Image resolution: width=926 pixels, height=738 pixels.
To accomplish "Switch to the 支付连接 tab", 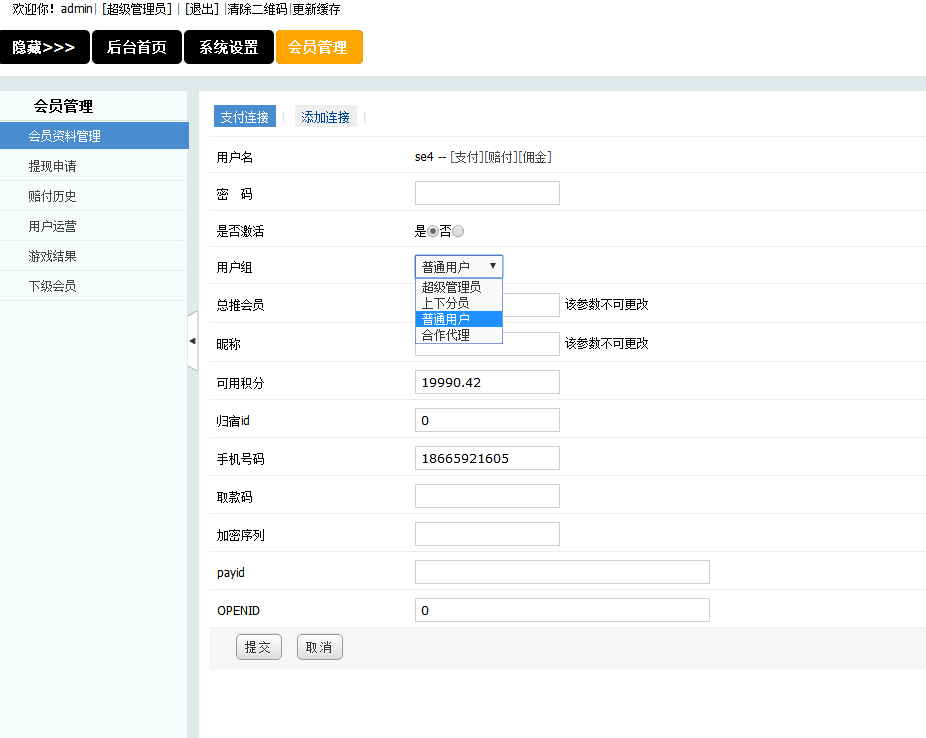I will pos(244,115).
